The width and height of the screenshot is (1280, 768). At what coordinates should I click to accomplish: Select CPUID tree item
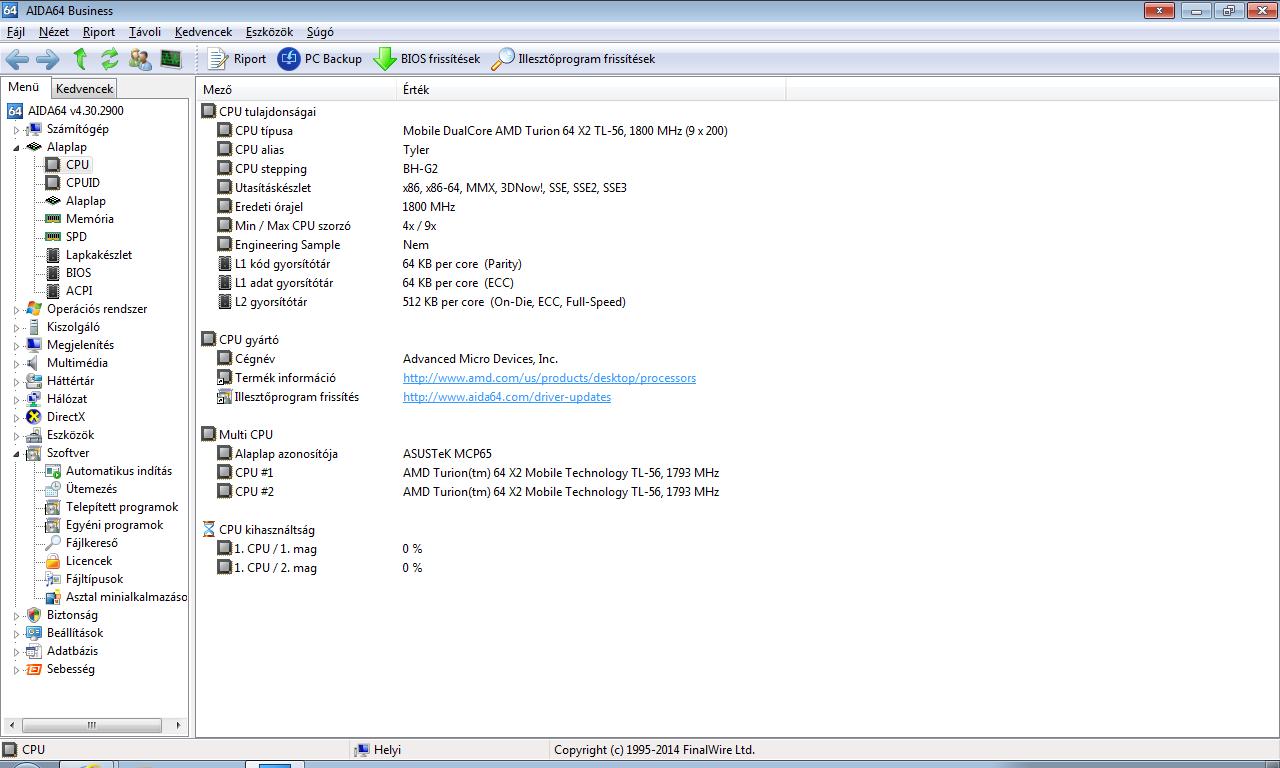click(x=83, y=183)
